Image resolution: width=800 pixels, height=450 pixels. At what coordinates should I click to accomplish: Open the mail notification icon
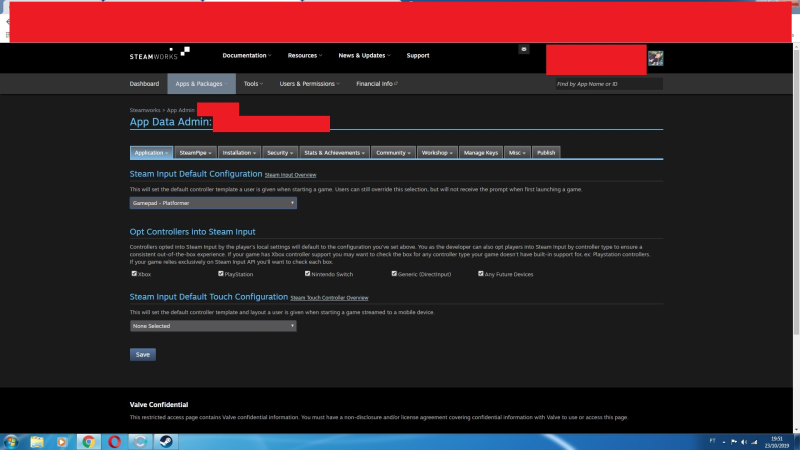coord(523,49)
